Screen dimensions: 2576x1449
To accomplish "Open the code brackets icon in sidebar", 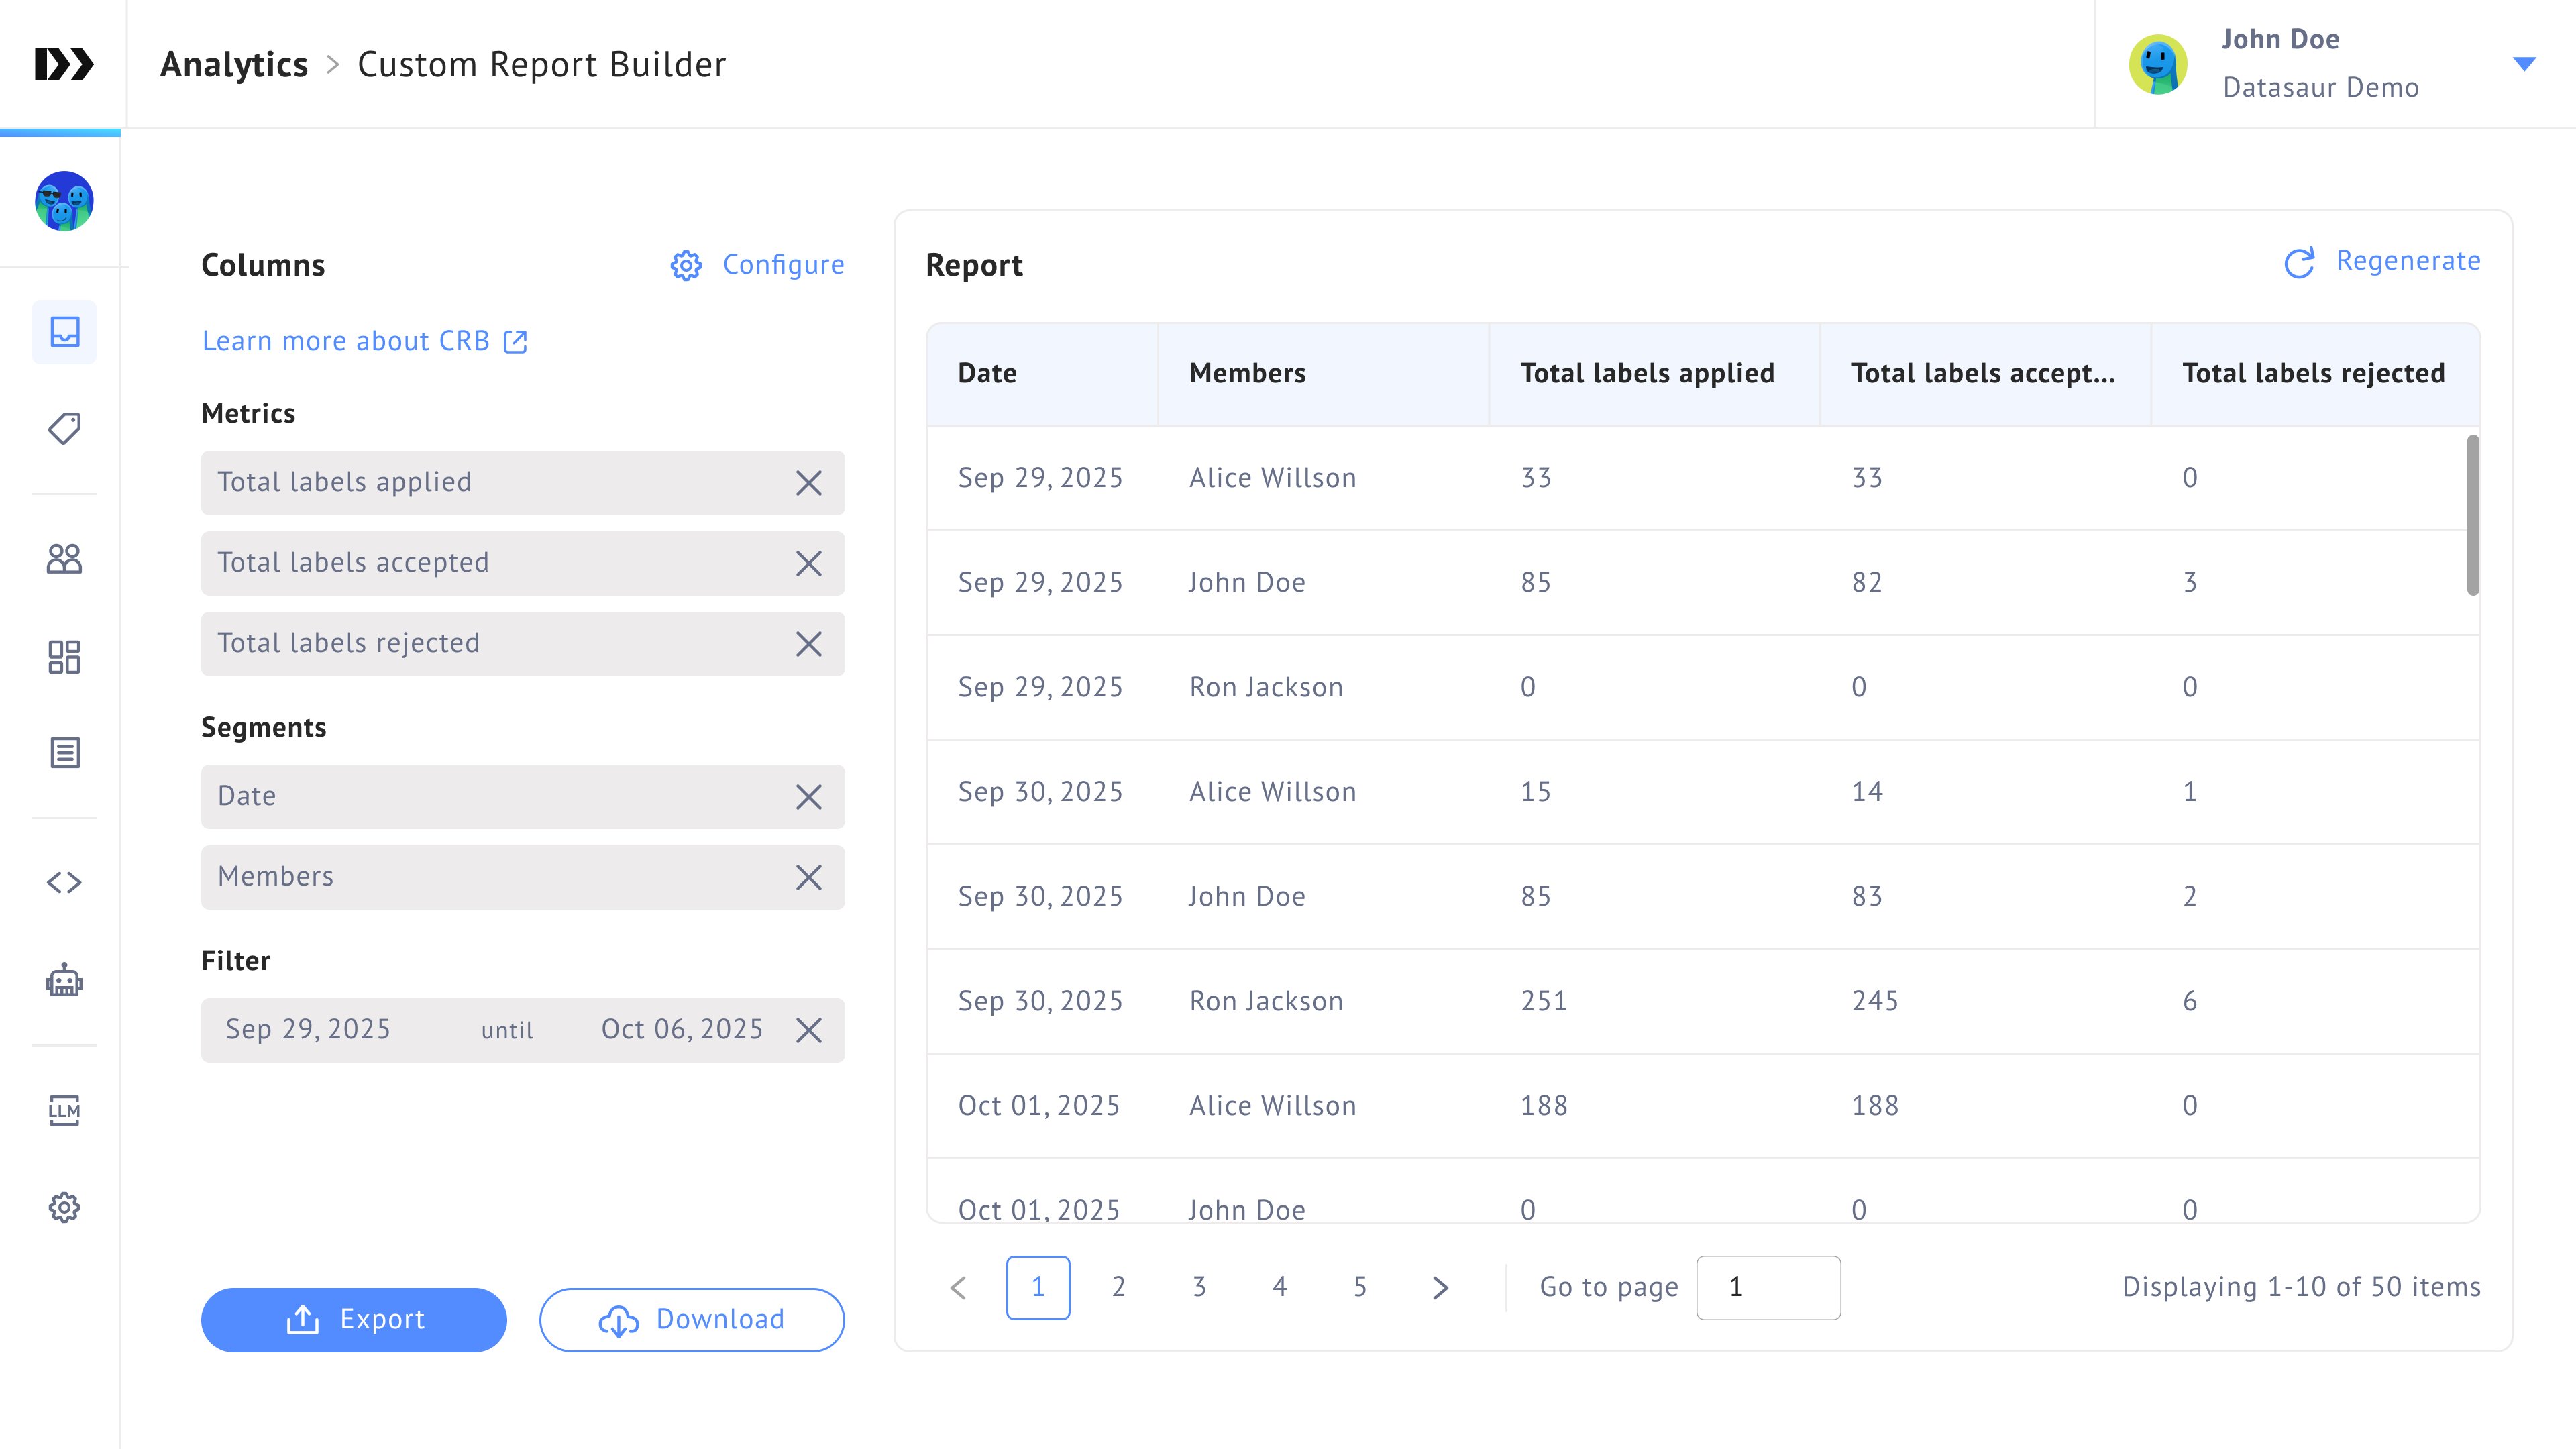I will [64, 882].
